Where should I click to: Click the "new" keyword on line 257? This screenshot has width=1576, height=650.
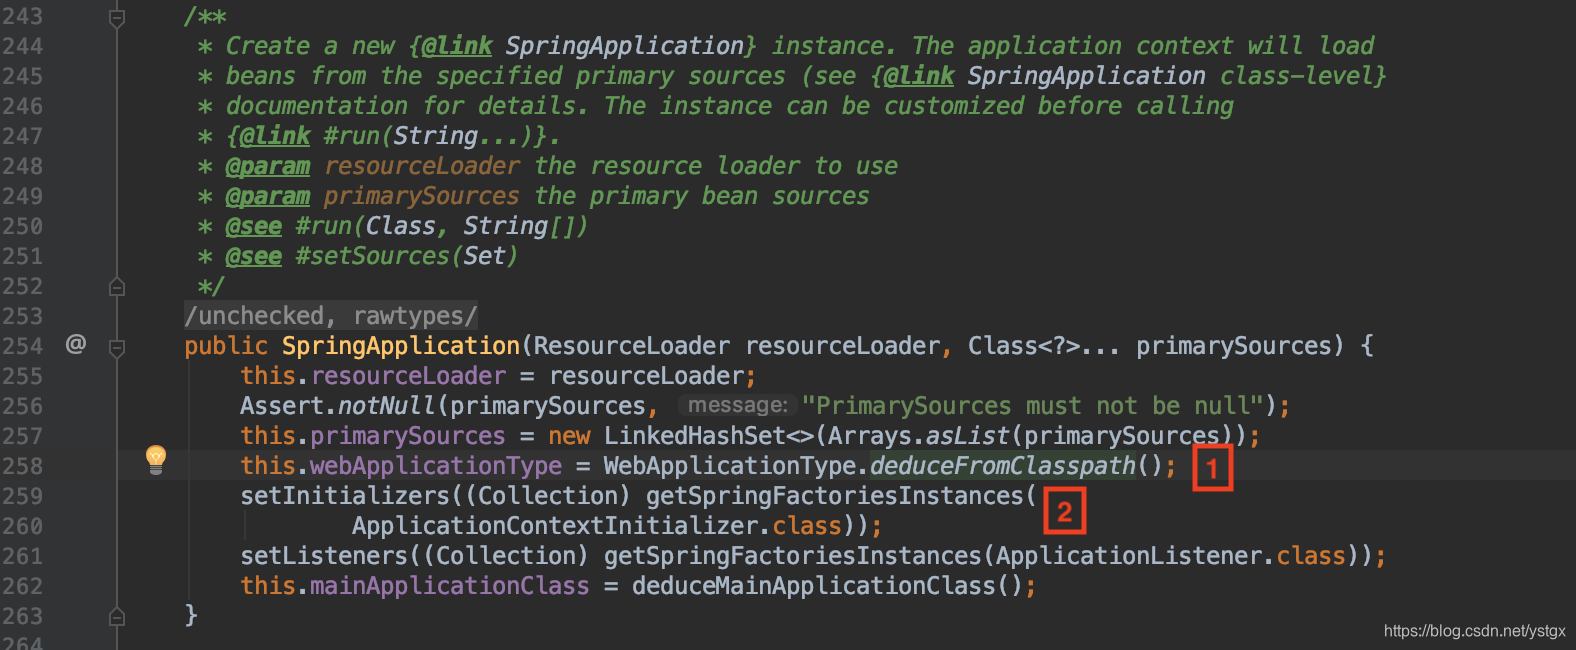pyautogui.click(x=569, y=436)
